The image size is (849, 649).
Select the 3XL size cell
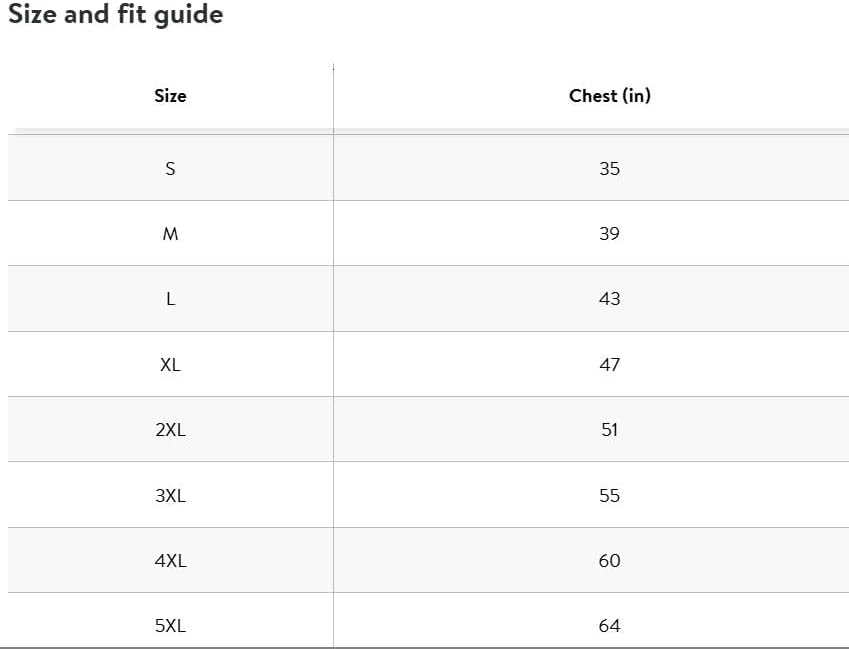click(x=170, y=496)
